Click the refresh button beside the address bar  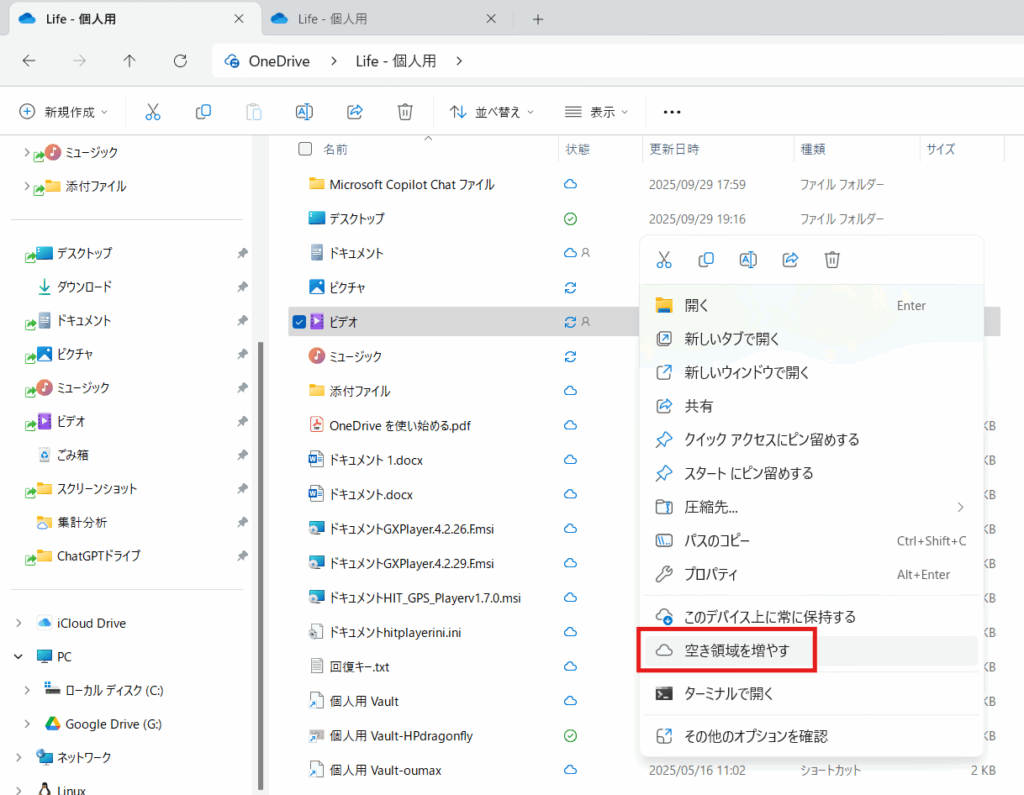click(180, 61)
